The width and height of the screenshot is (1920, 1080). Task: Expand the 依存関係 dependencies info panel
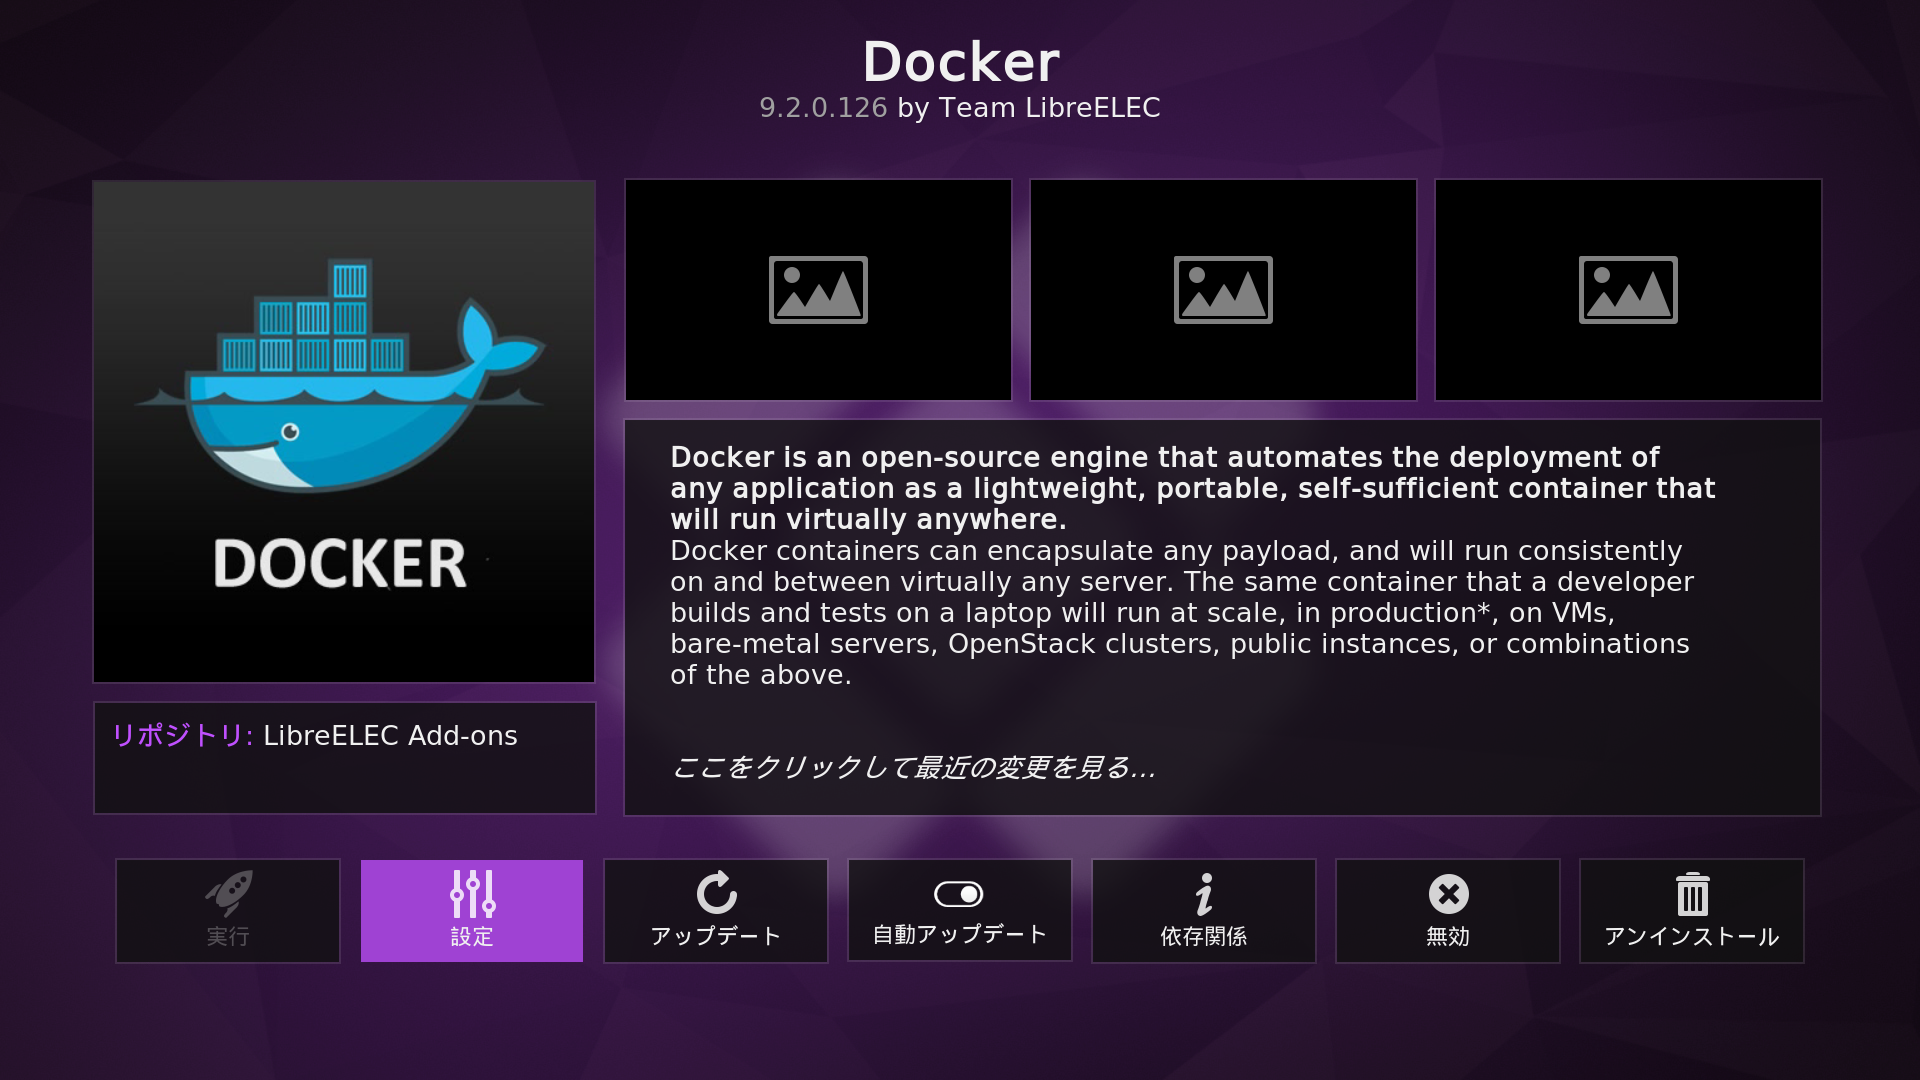[1204, 910]
